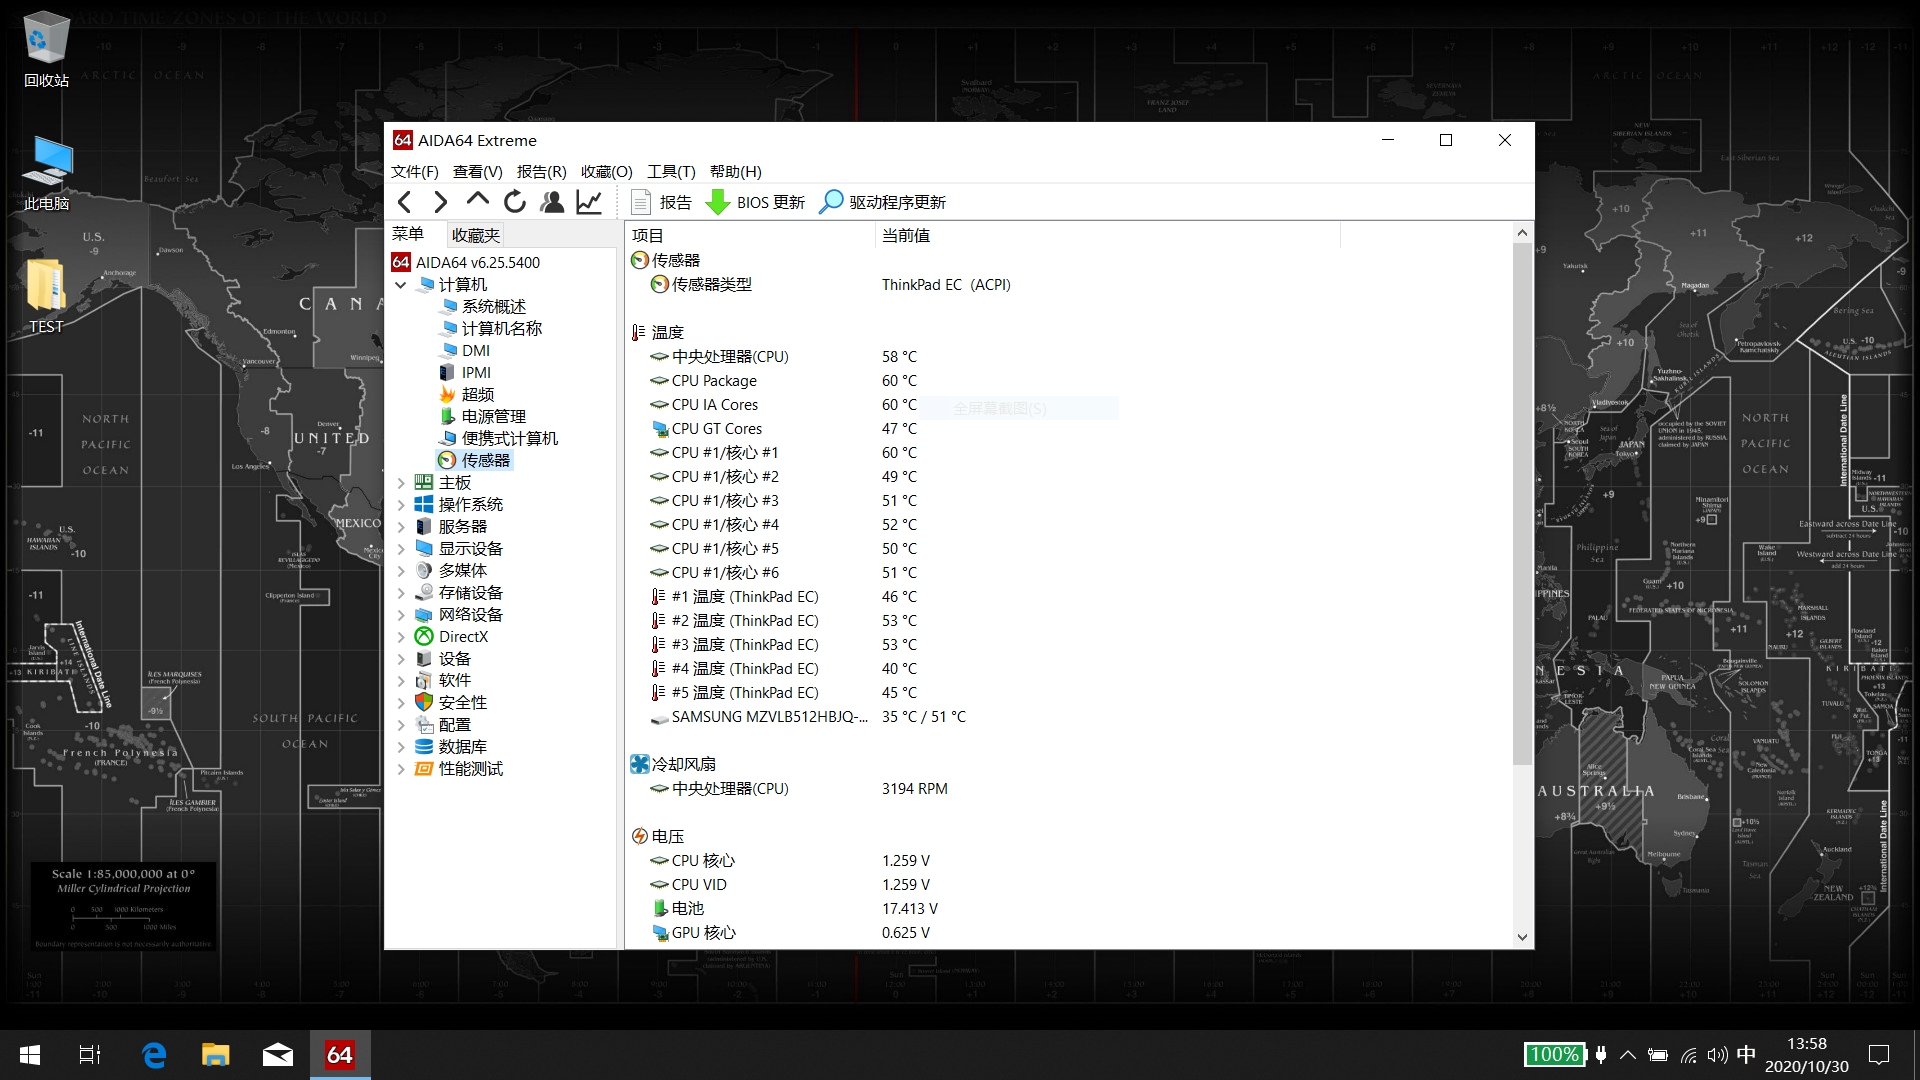The height and width of the screenshot is (1080, 1920).
Task: Open the TEST folder desktop icon
Action: tap(46, 296)
